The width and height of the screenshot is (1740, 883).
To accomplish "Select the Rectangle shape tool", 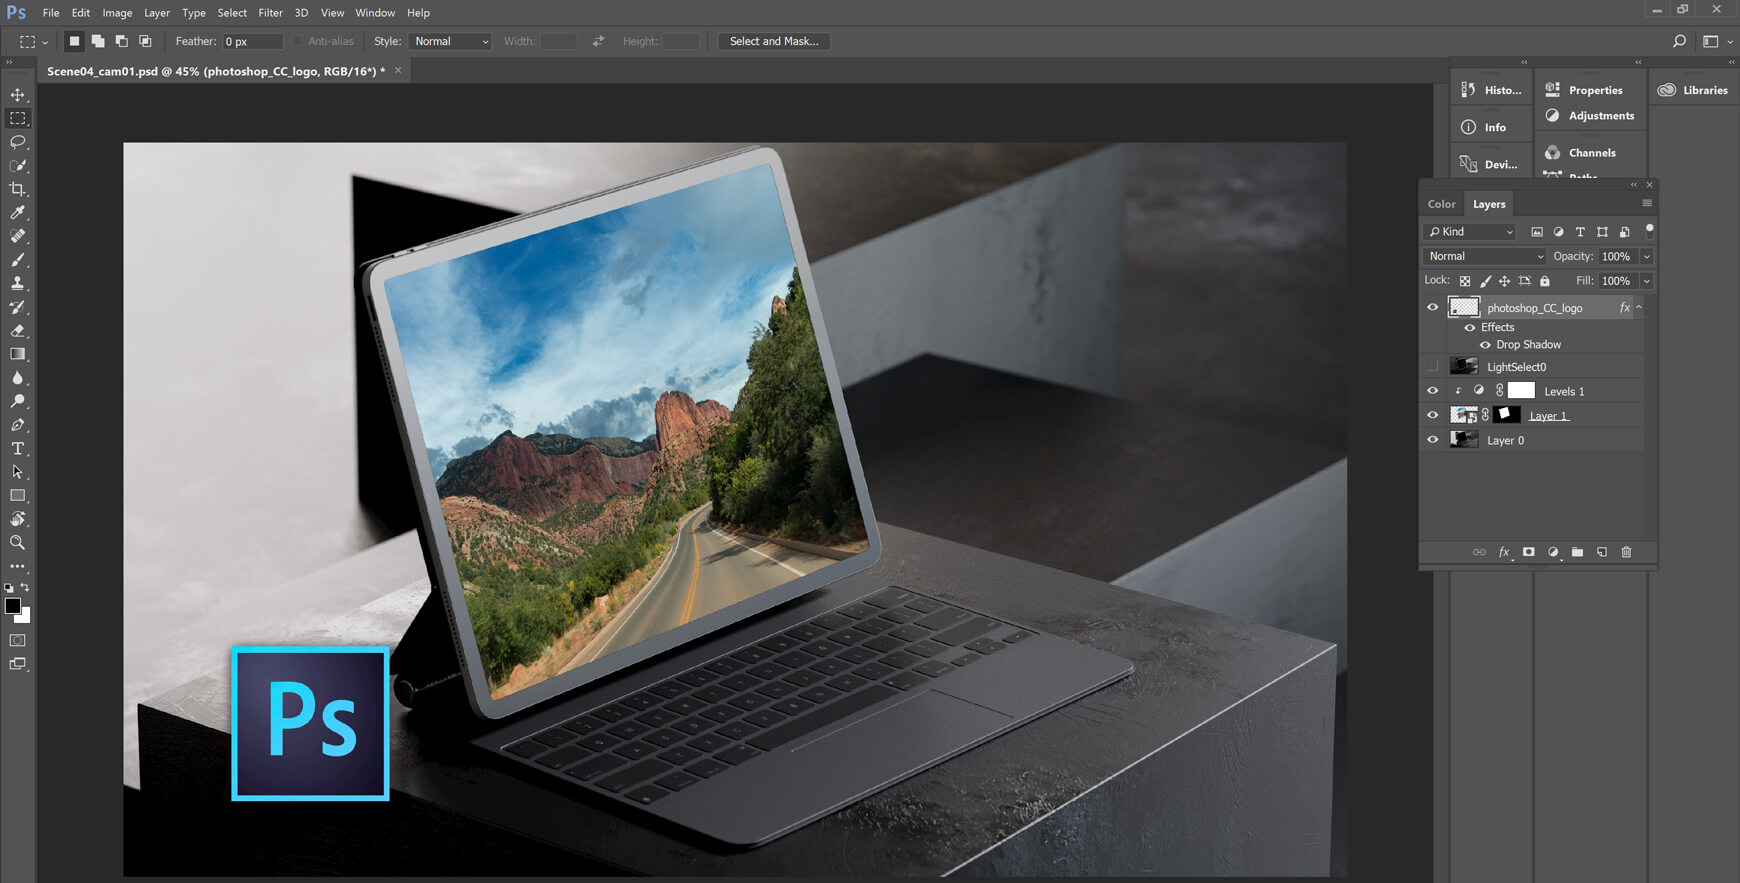I will click(18, 496).
